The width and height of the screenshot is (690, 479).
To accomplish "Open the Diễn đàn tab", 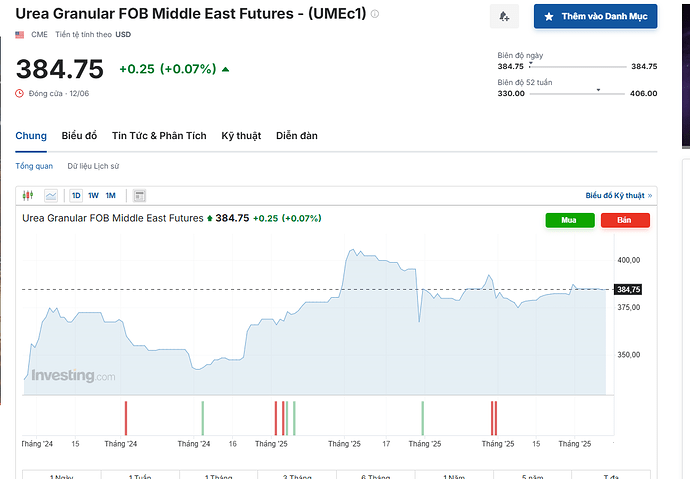I will click(297, 136).
